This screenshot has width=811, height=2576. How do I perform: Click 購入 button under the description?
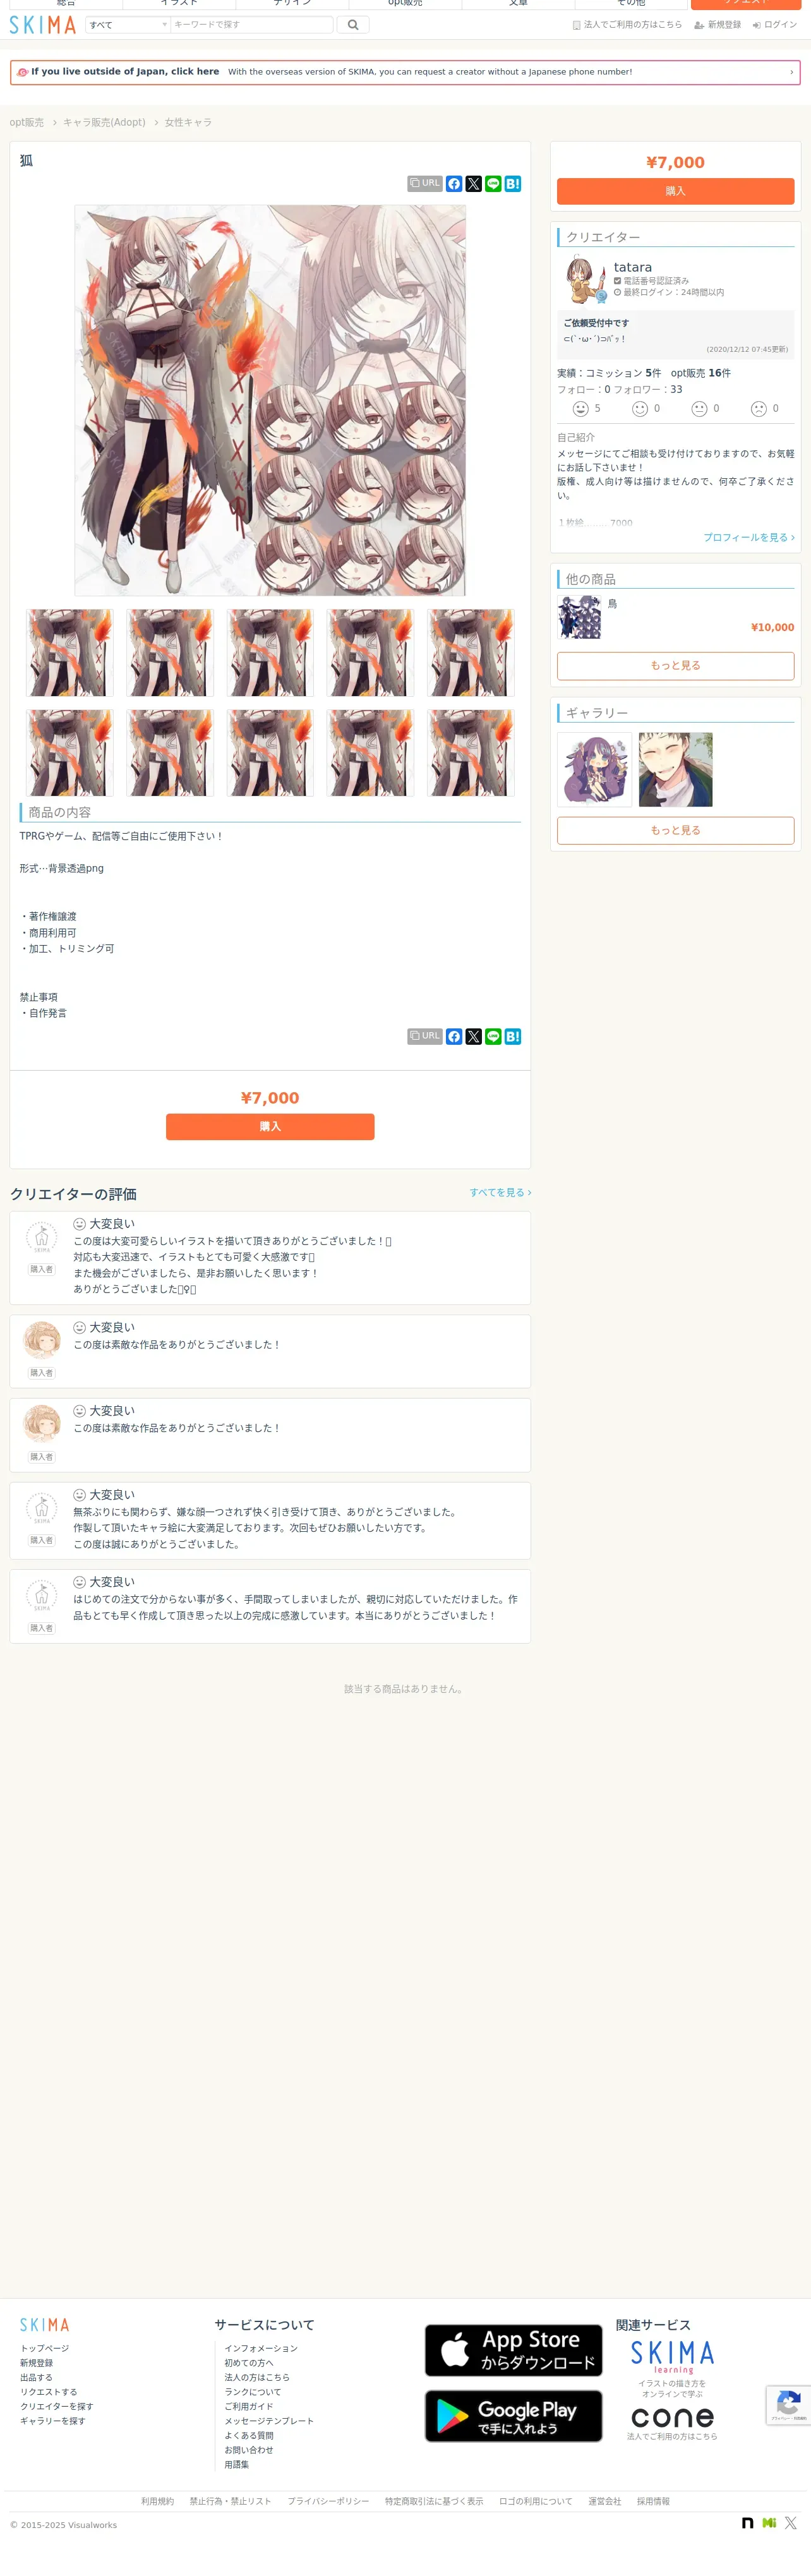[x=270, y=1126]
